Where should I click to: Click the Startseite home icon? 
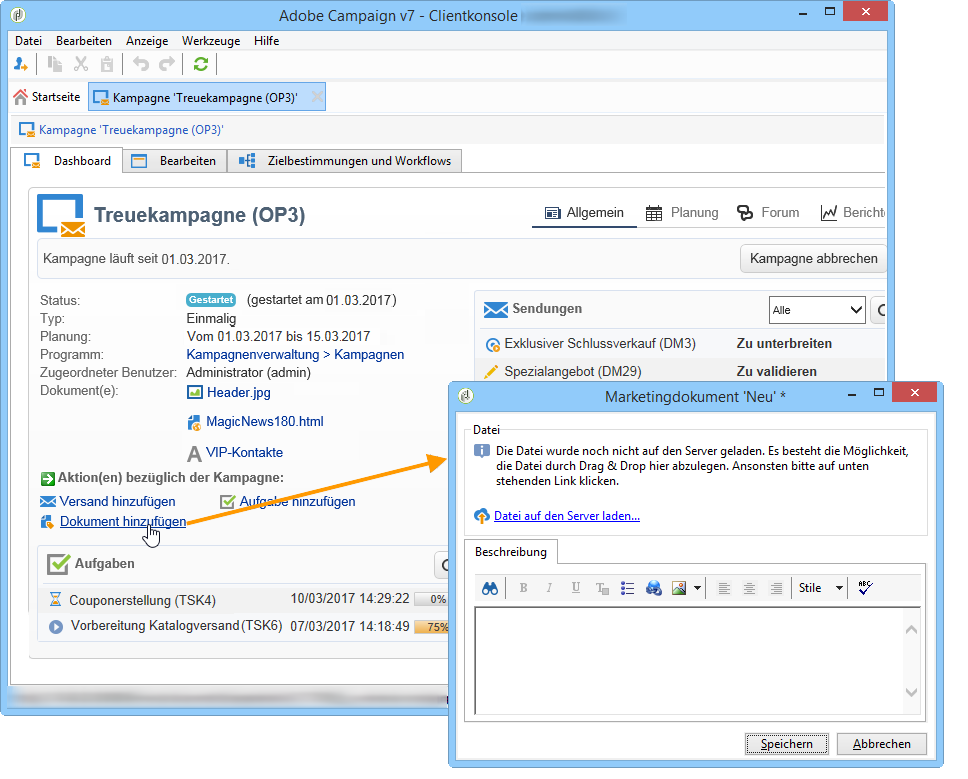(20, 97)
